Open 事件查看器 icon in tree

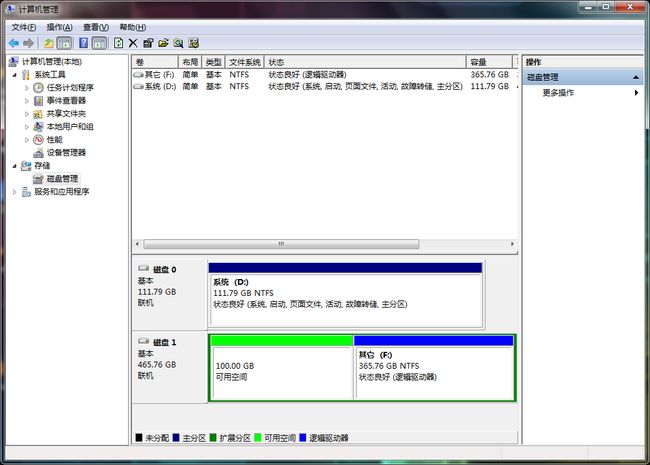tap(38, 101)
